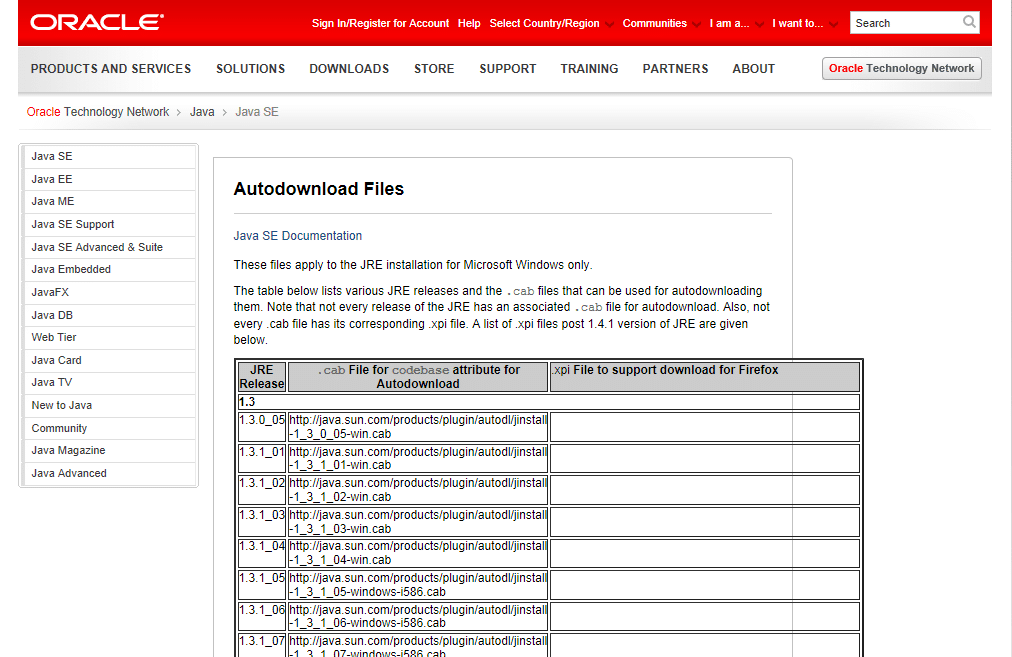Open Java DB sidebar link

109,315
